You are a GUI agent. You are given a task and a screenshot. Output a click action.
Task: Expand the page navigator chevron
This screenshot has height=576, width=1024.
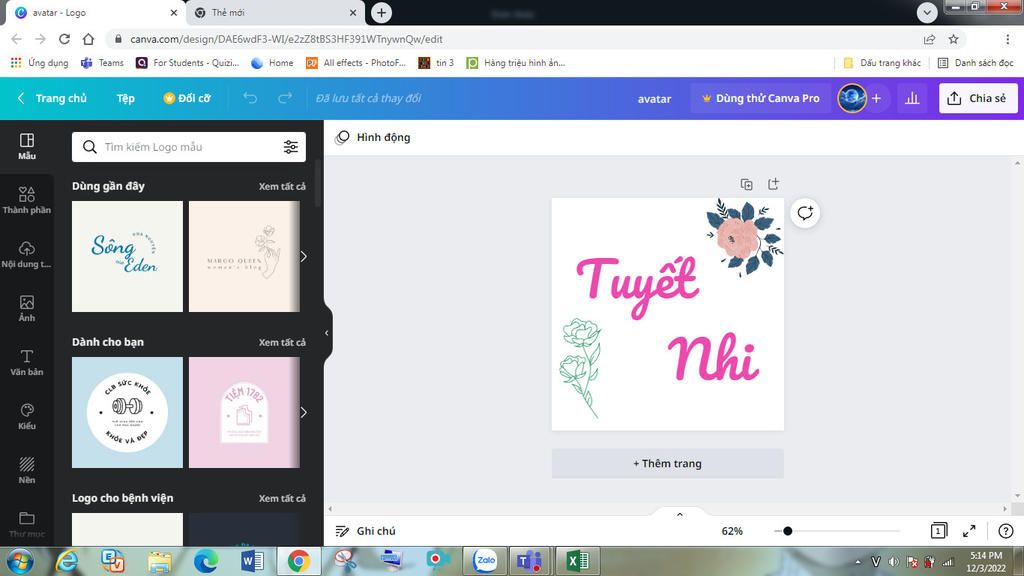pos(679,515)
